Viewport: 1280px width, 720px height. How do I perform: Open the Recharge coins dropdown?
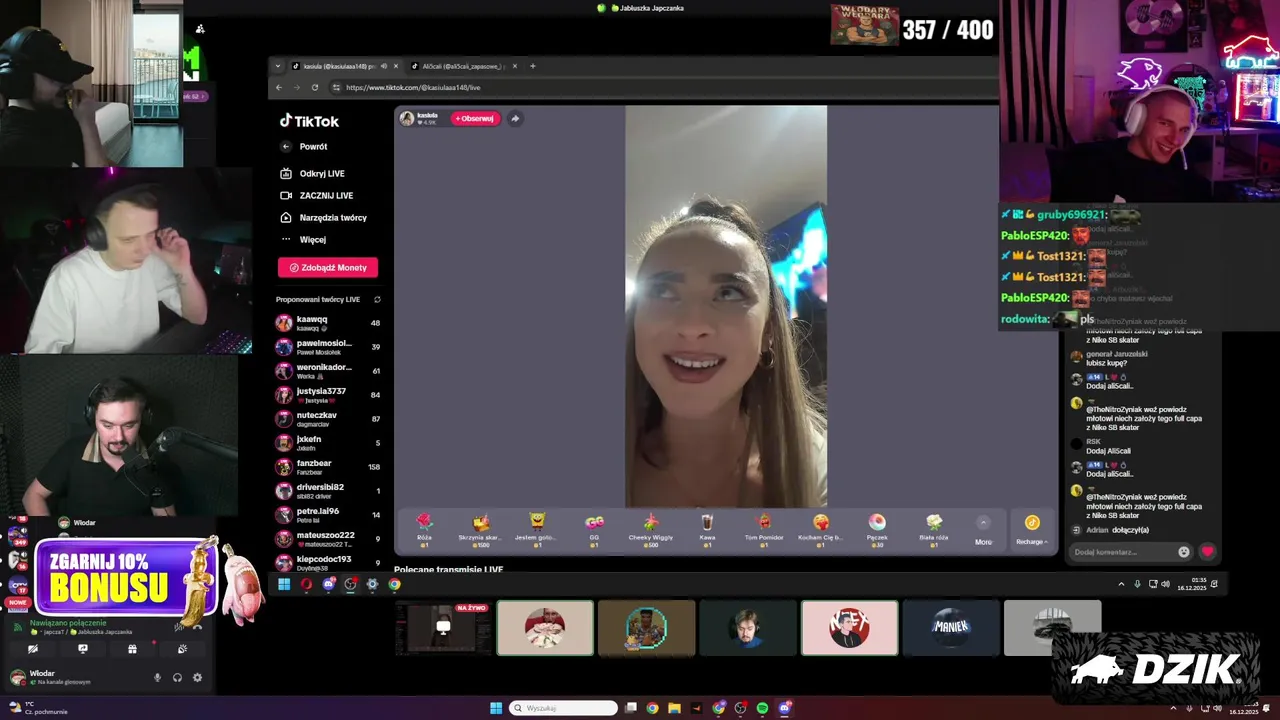click(1032, 530)
